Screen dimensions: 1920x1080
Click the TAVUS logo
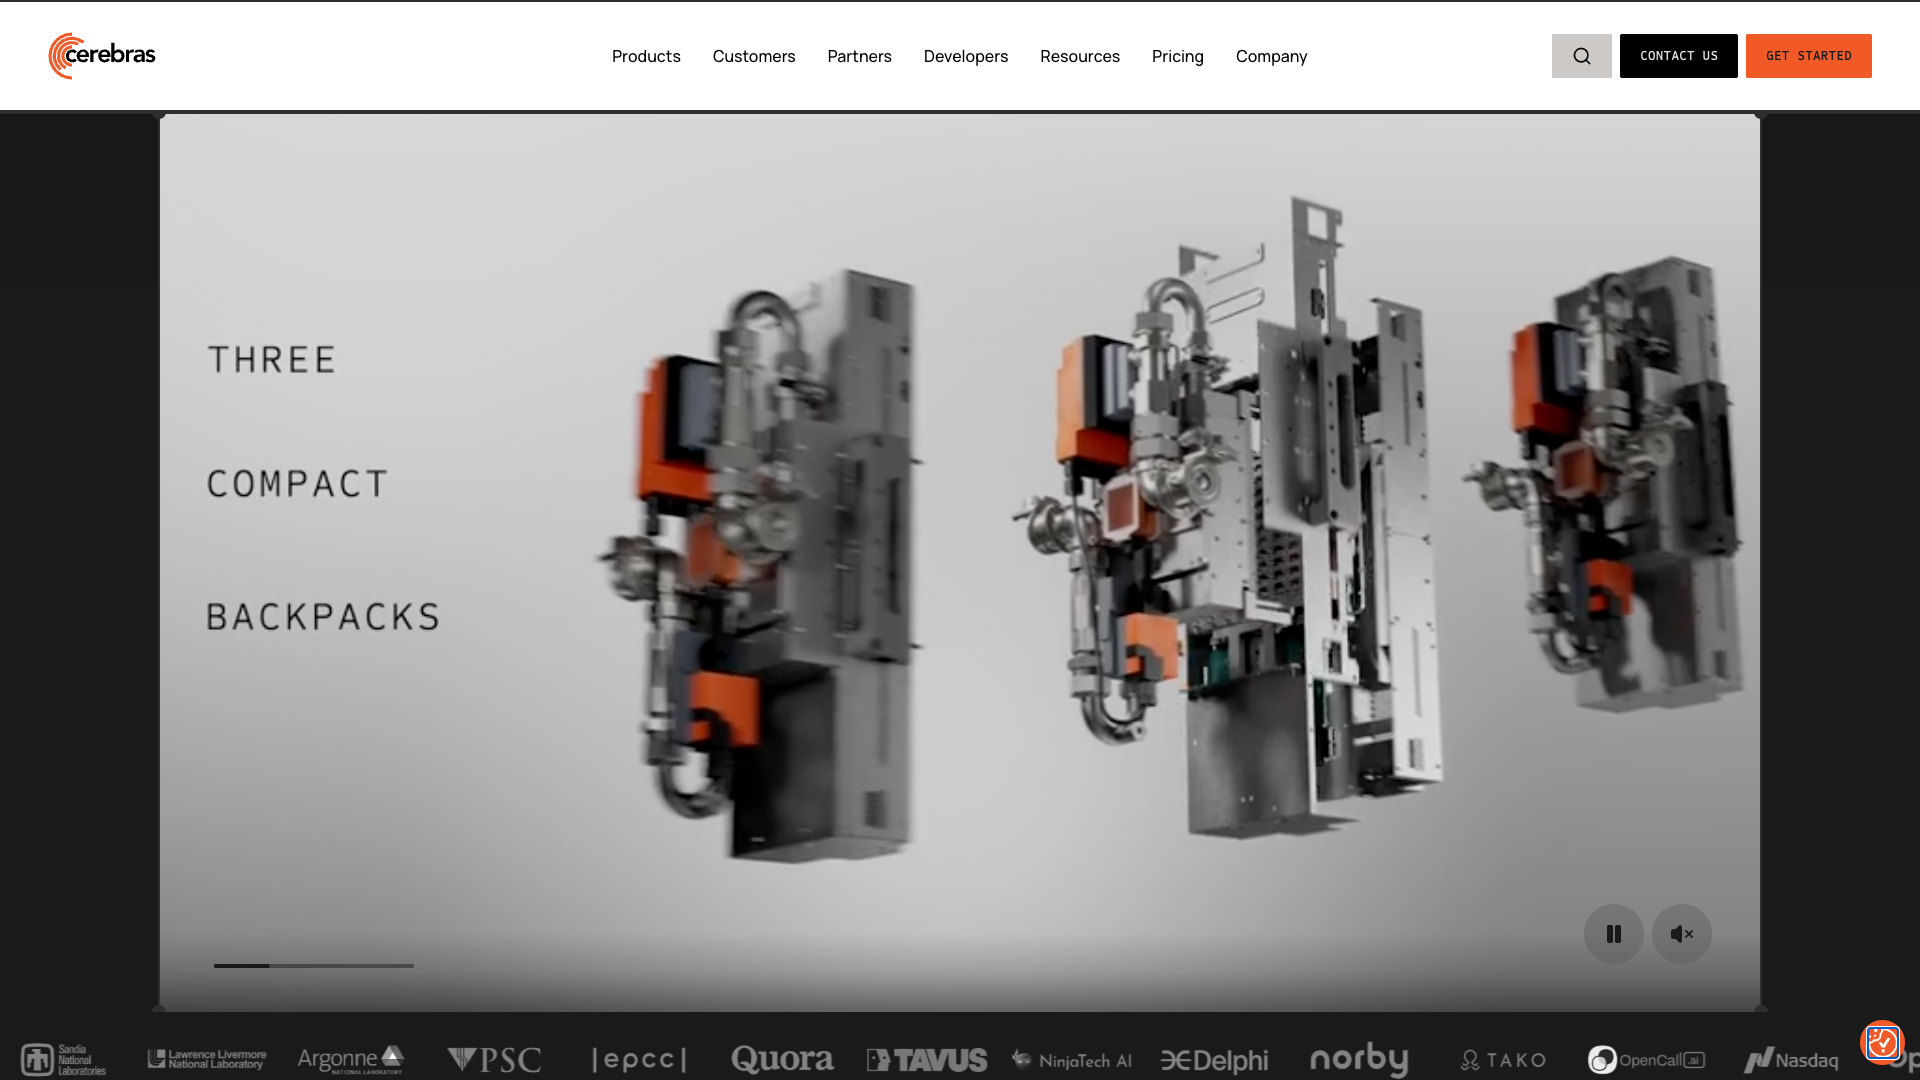point(927,1060)
